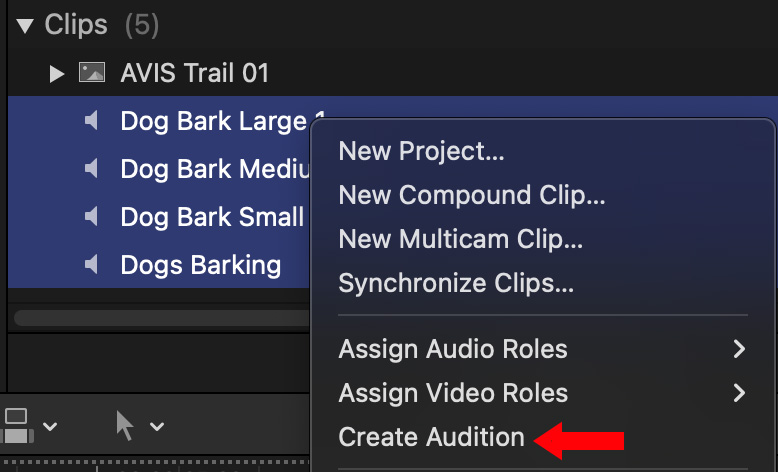Select the Dogs Barking clip name
Viewport: 778px width, 472px height.
[200, 265]
